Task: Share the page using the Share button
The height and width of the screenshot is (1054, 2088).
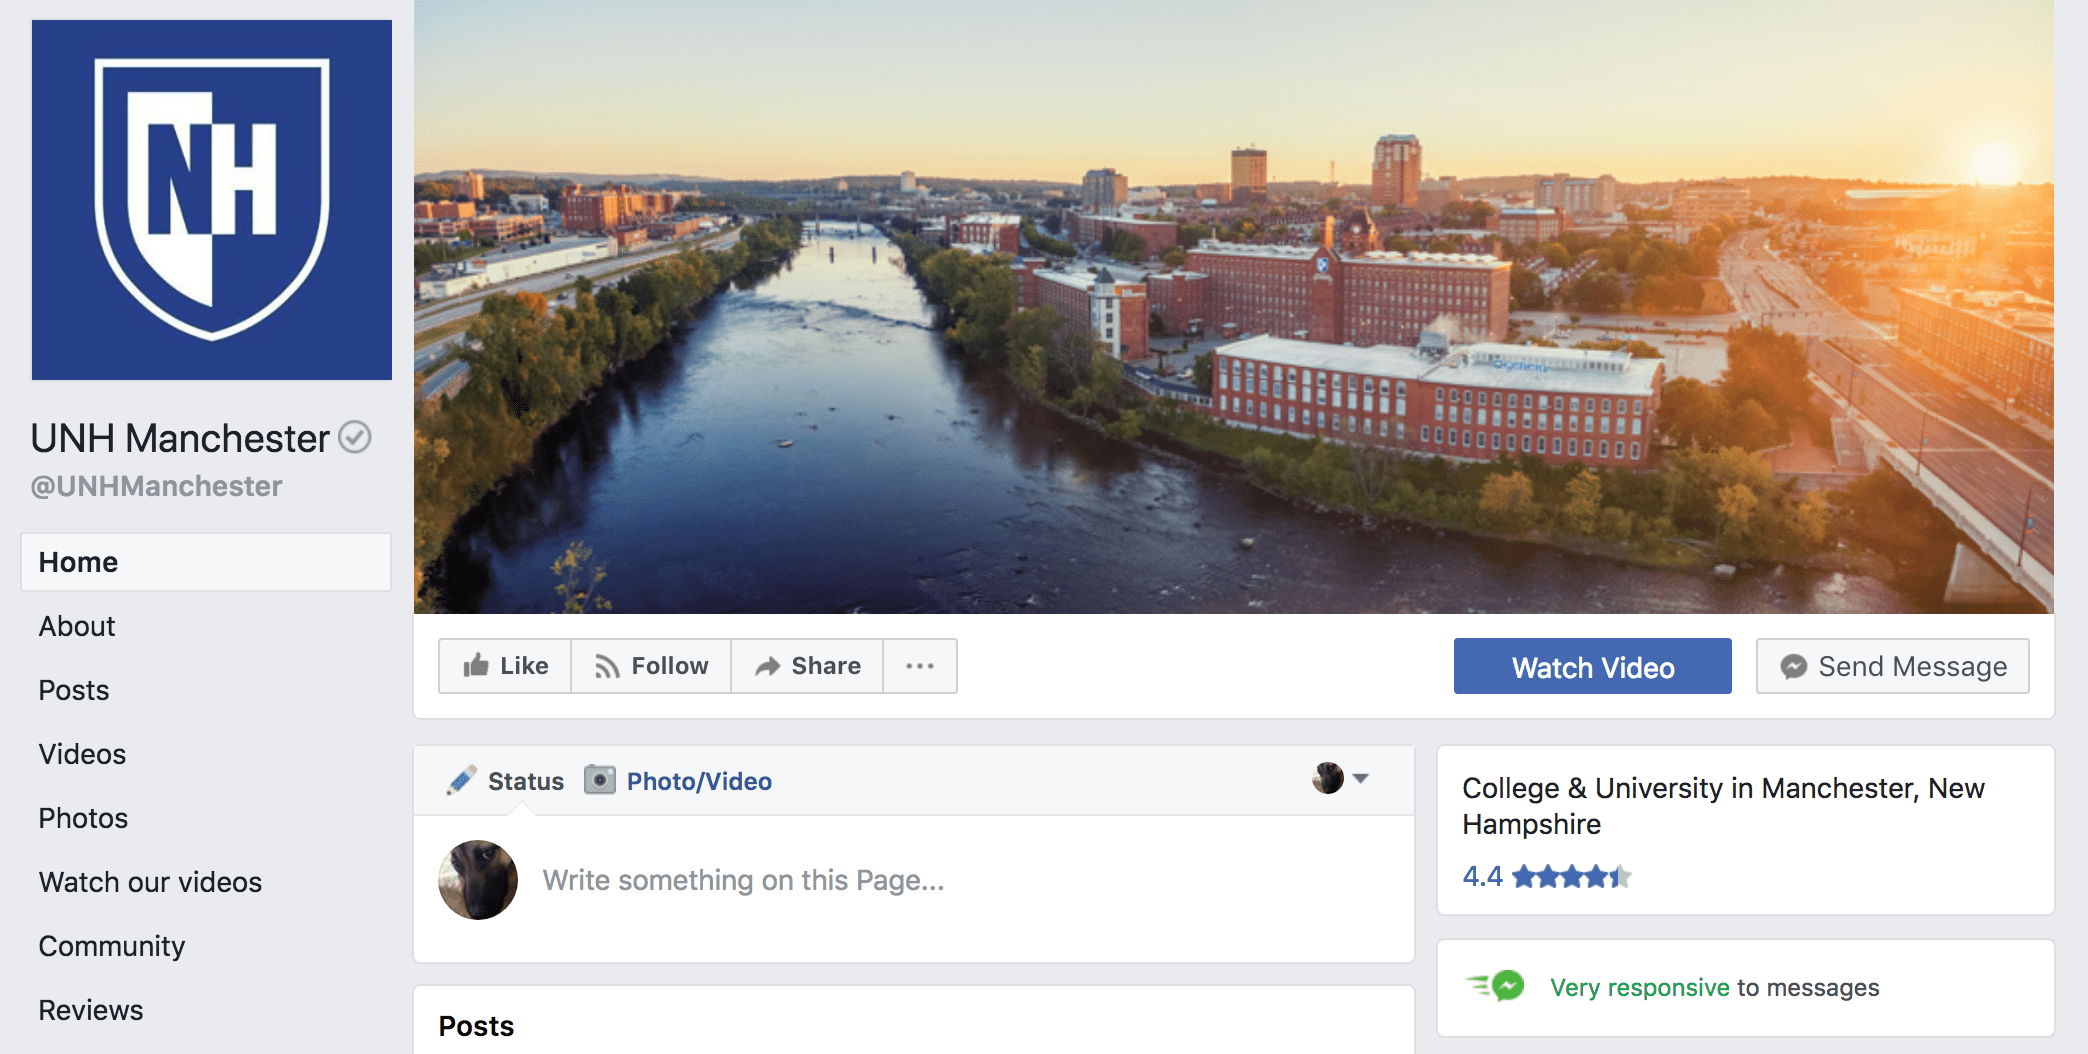Action: pos(807,666)
